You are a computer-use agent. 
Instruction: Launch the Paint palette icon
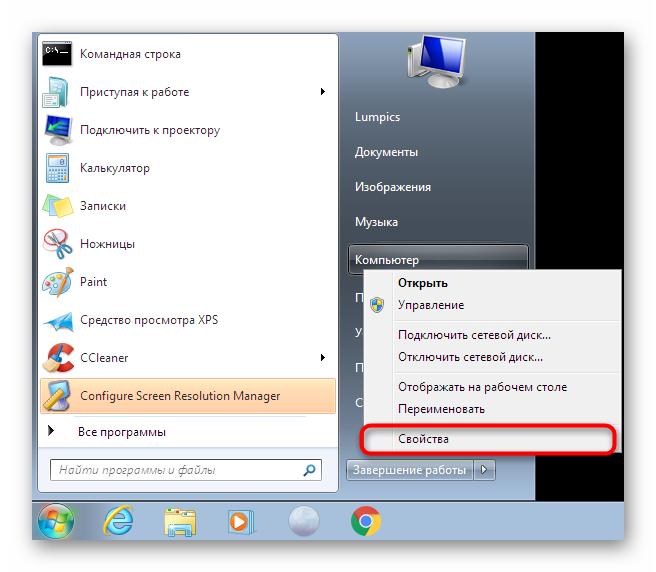58,282
